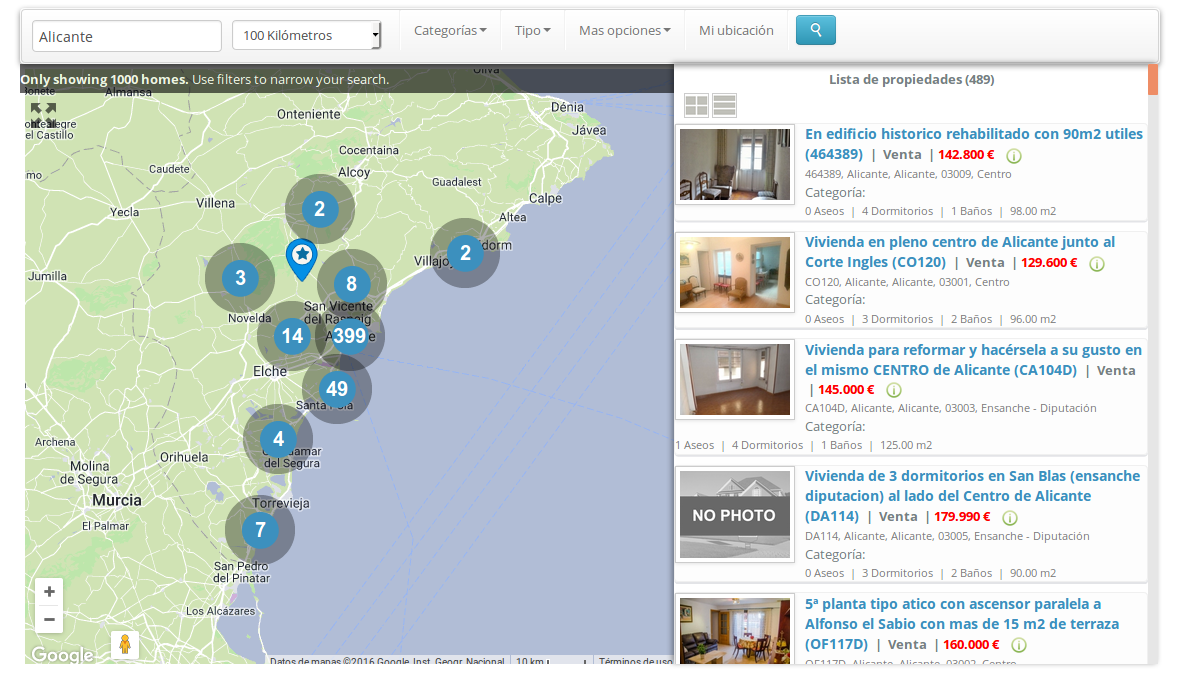Screen dimensions: 1184x678
Task: Expand the Tipo dropdown menu
Action: click(x=532, y=30)
